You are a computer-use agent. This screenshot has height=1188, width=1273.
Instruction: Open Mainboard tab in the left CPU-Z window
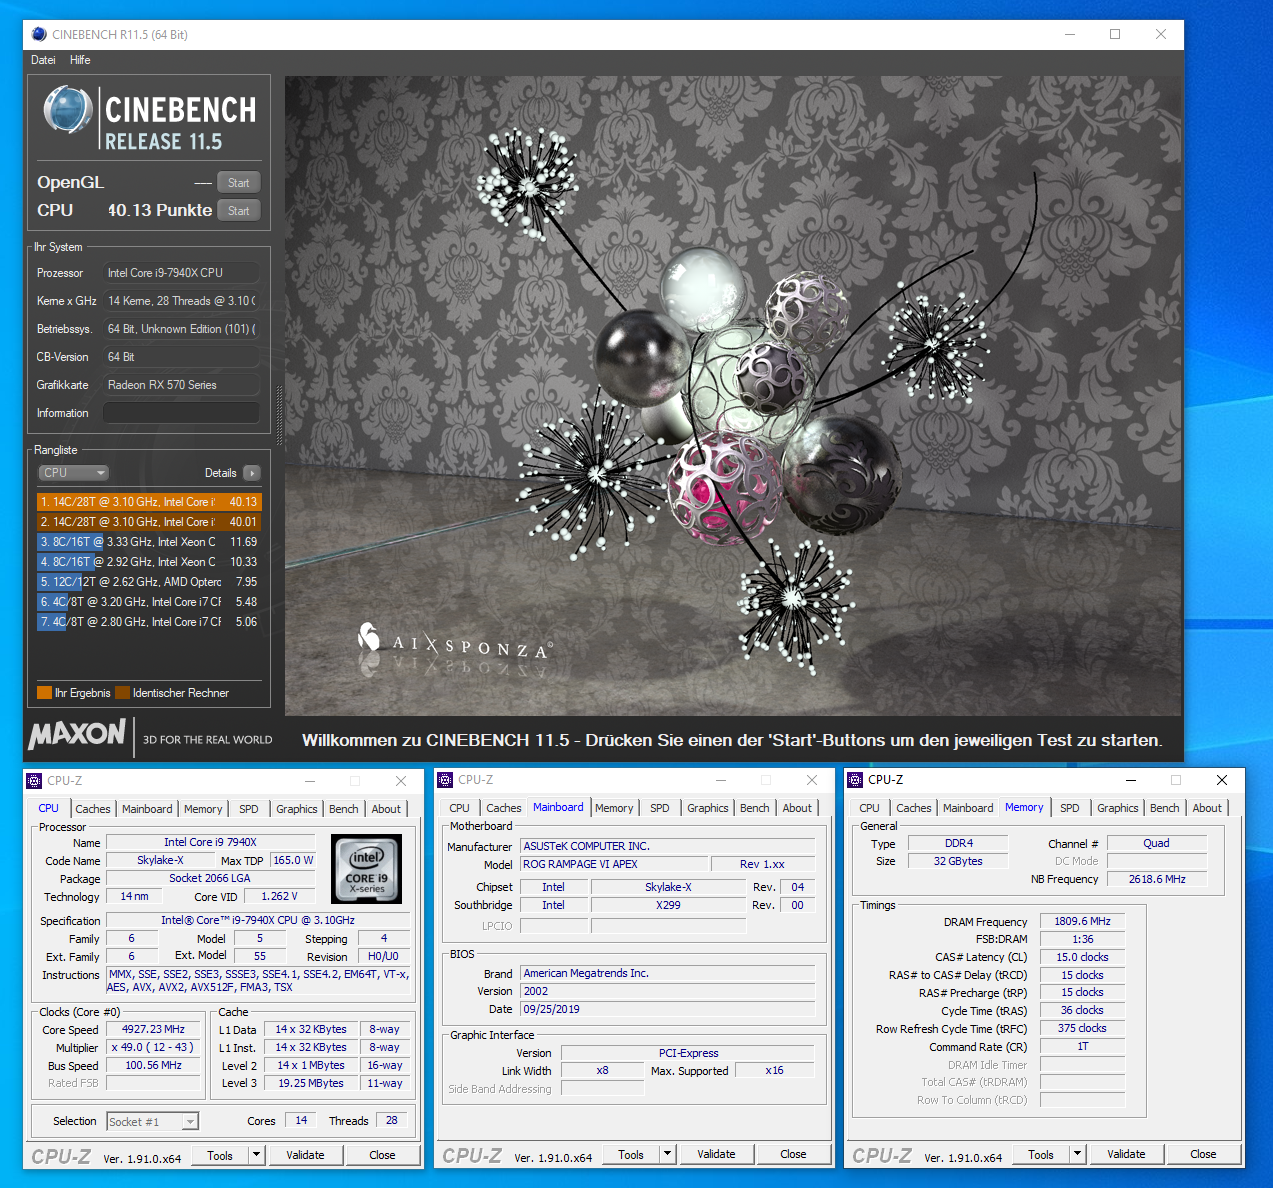[147, 809]
